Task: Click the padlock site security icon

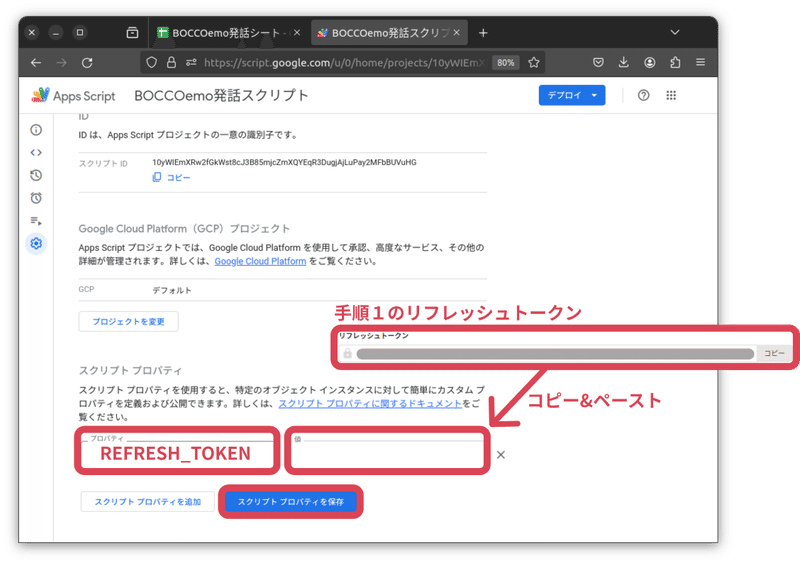Action: point(171,62)
